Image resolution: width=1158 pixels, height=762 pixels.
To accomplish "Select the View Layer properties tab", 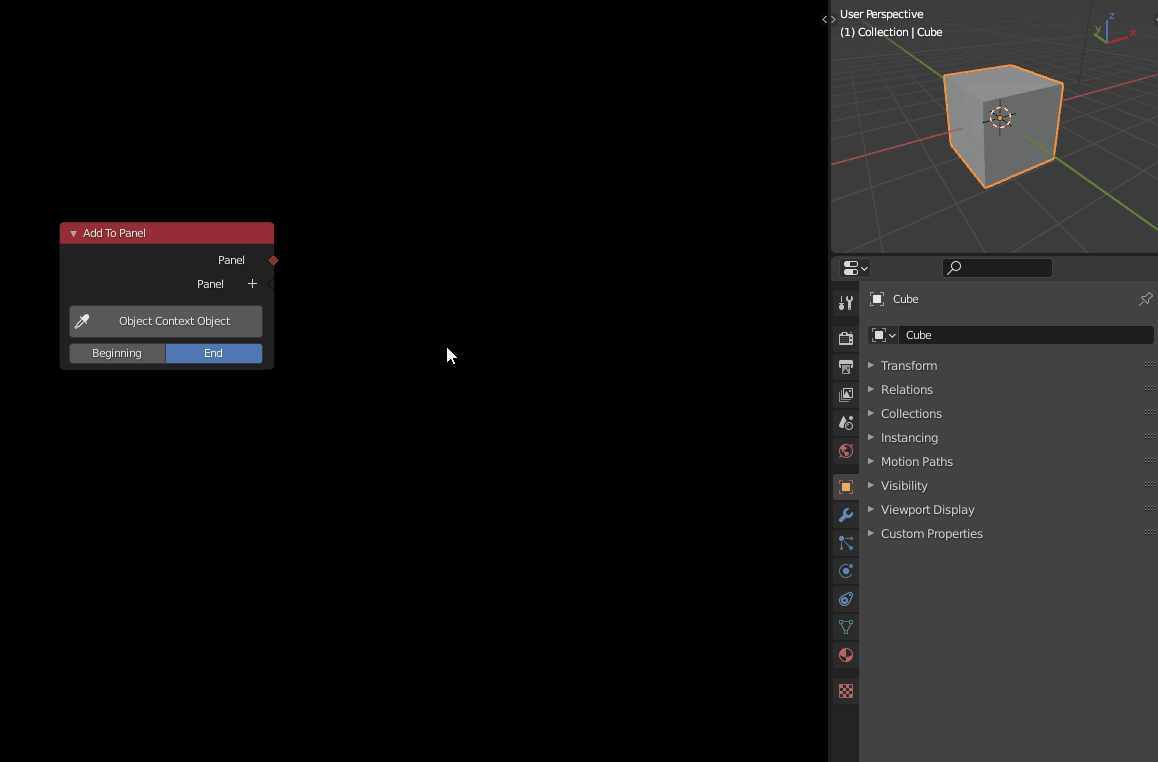I will pos(845,394).
